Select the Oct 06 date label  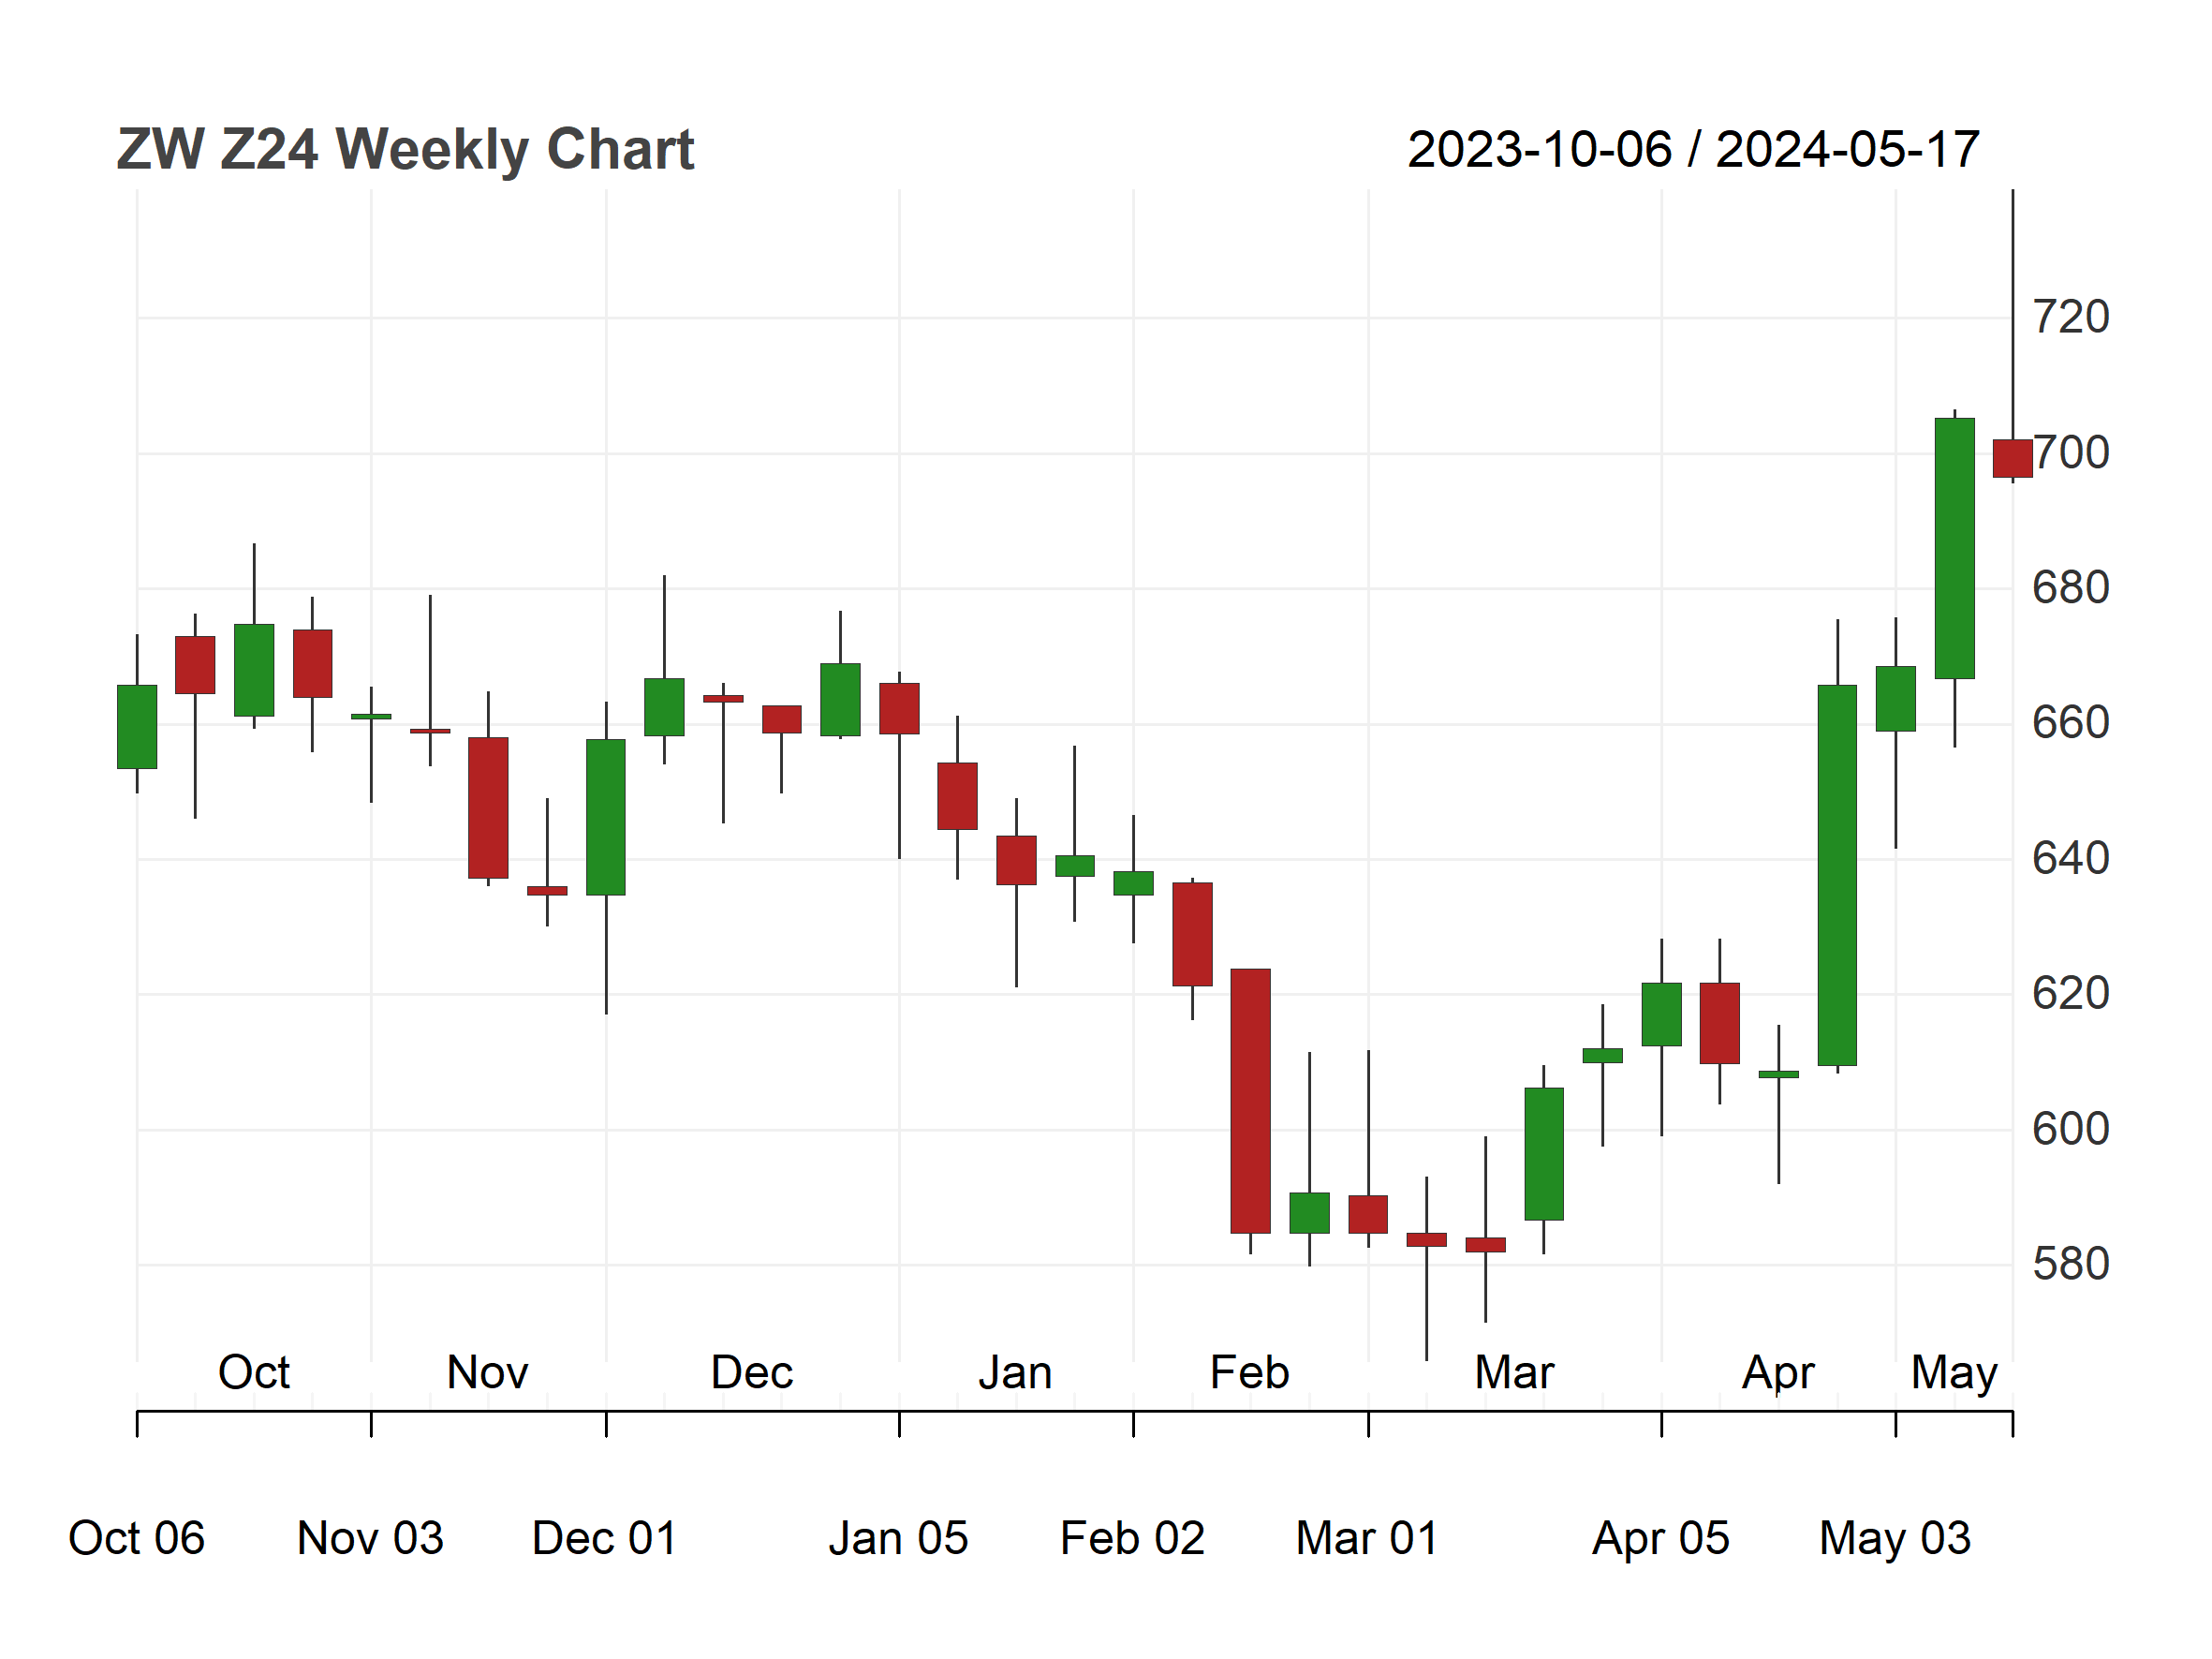tap(136, 1538)
